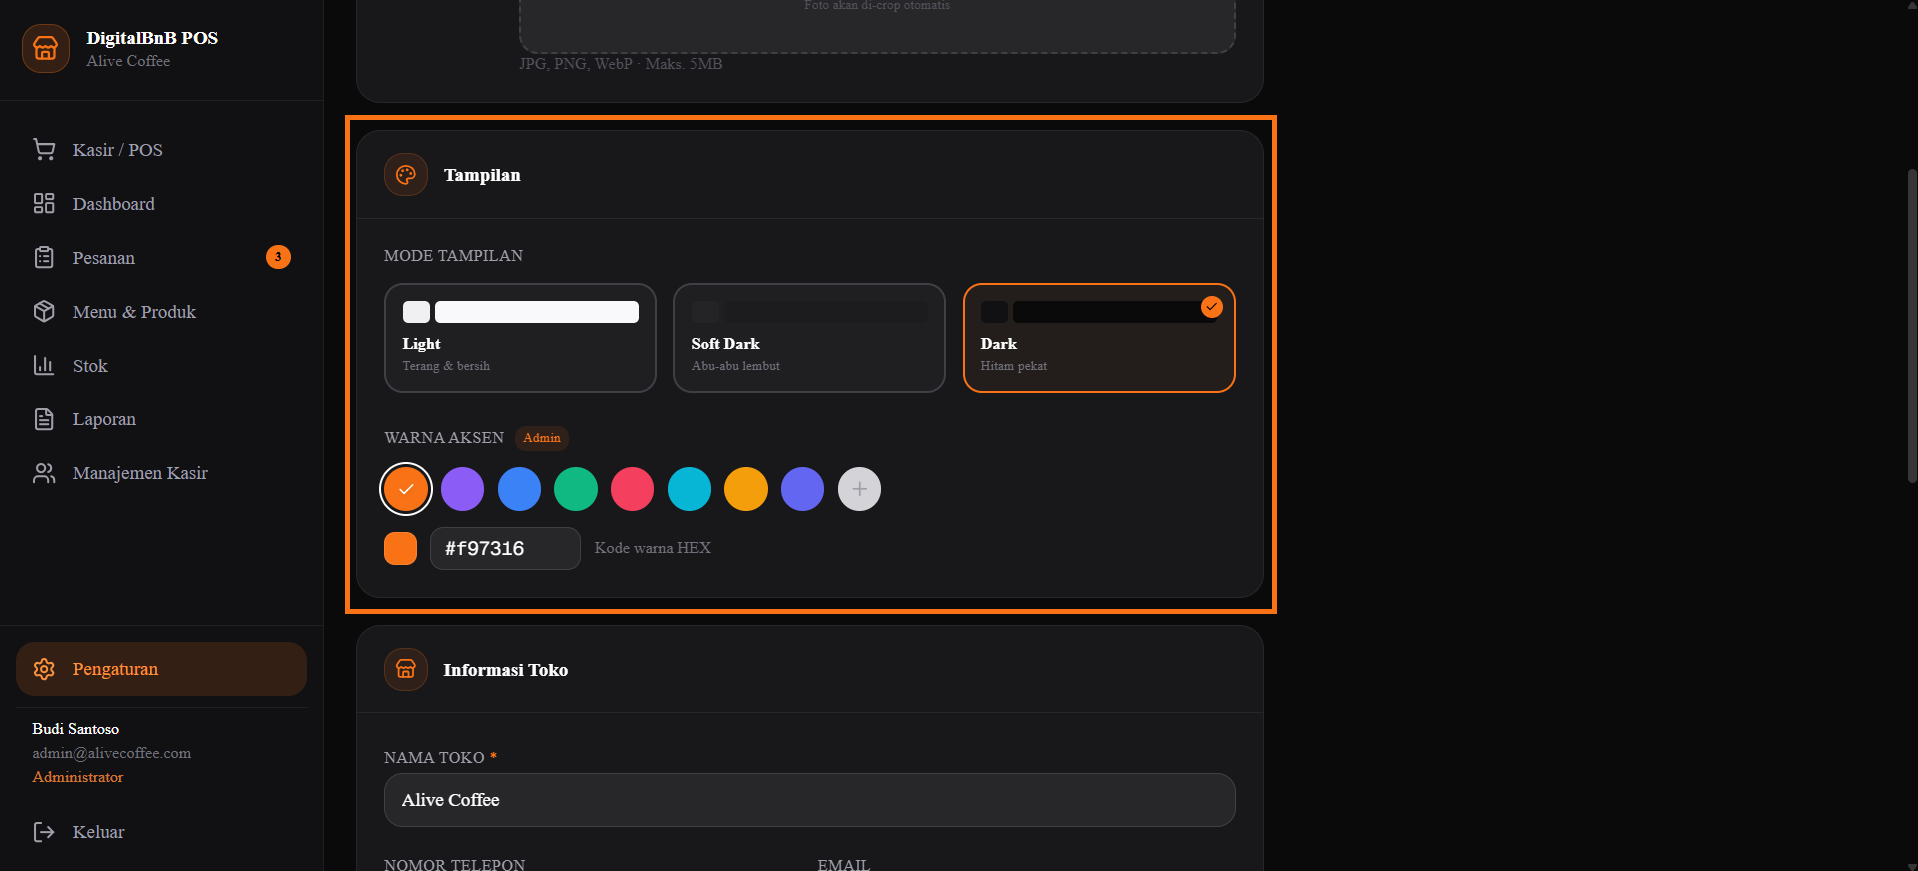Screen dimensions: 1918x871
Task: Click the MODE TAMPILAN label
Action: tap(453, 256)
